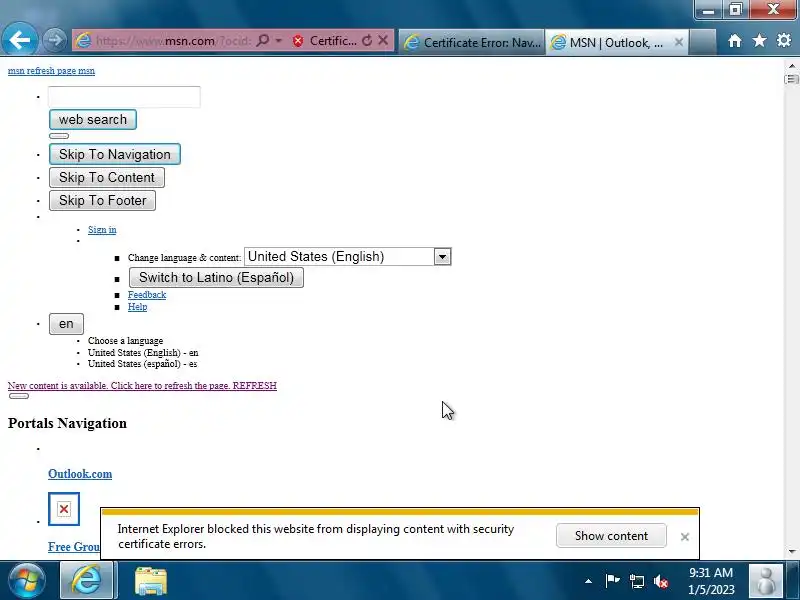
Task: Open the Feedback link
Action: pos(147,295)
